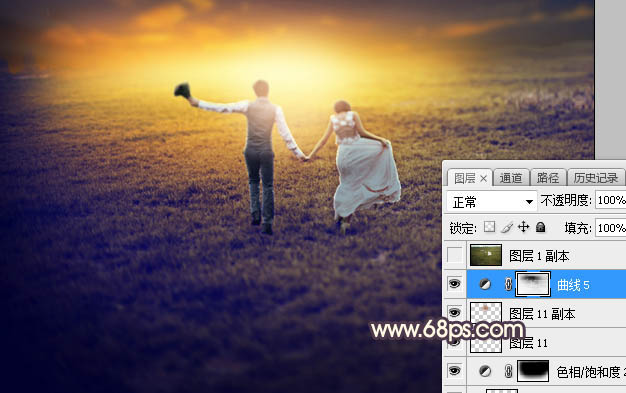Show the 图层 1 副本 layer visibility

(x=455, y=255)
